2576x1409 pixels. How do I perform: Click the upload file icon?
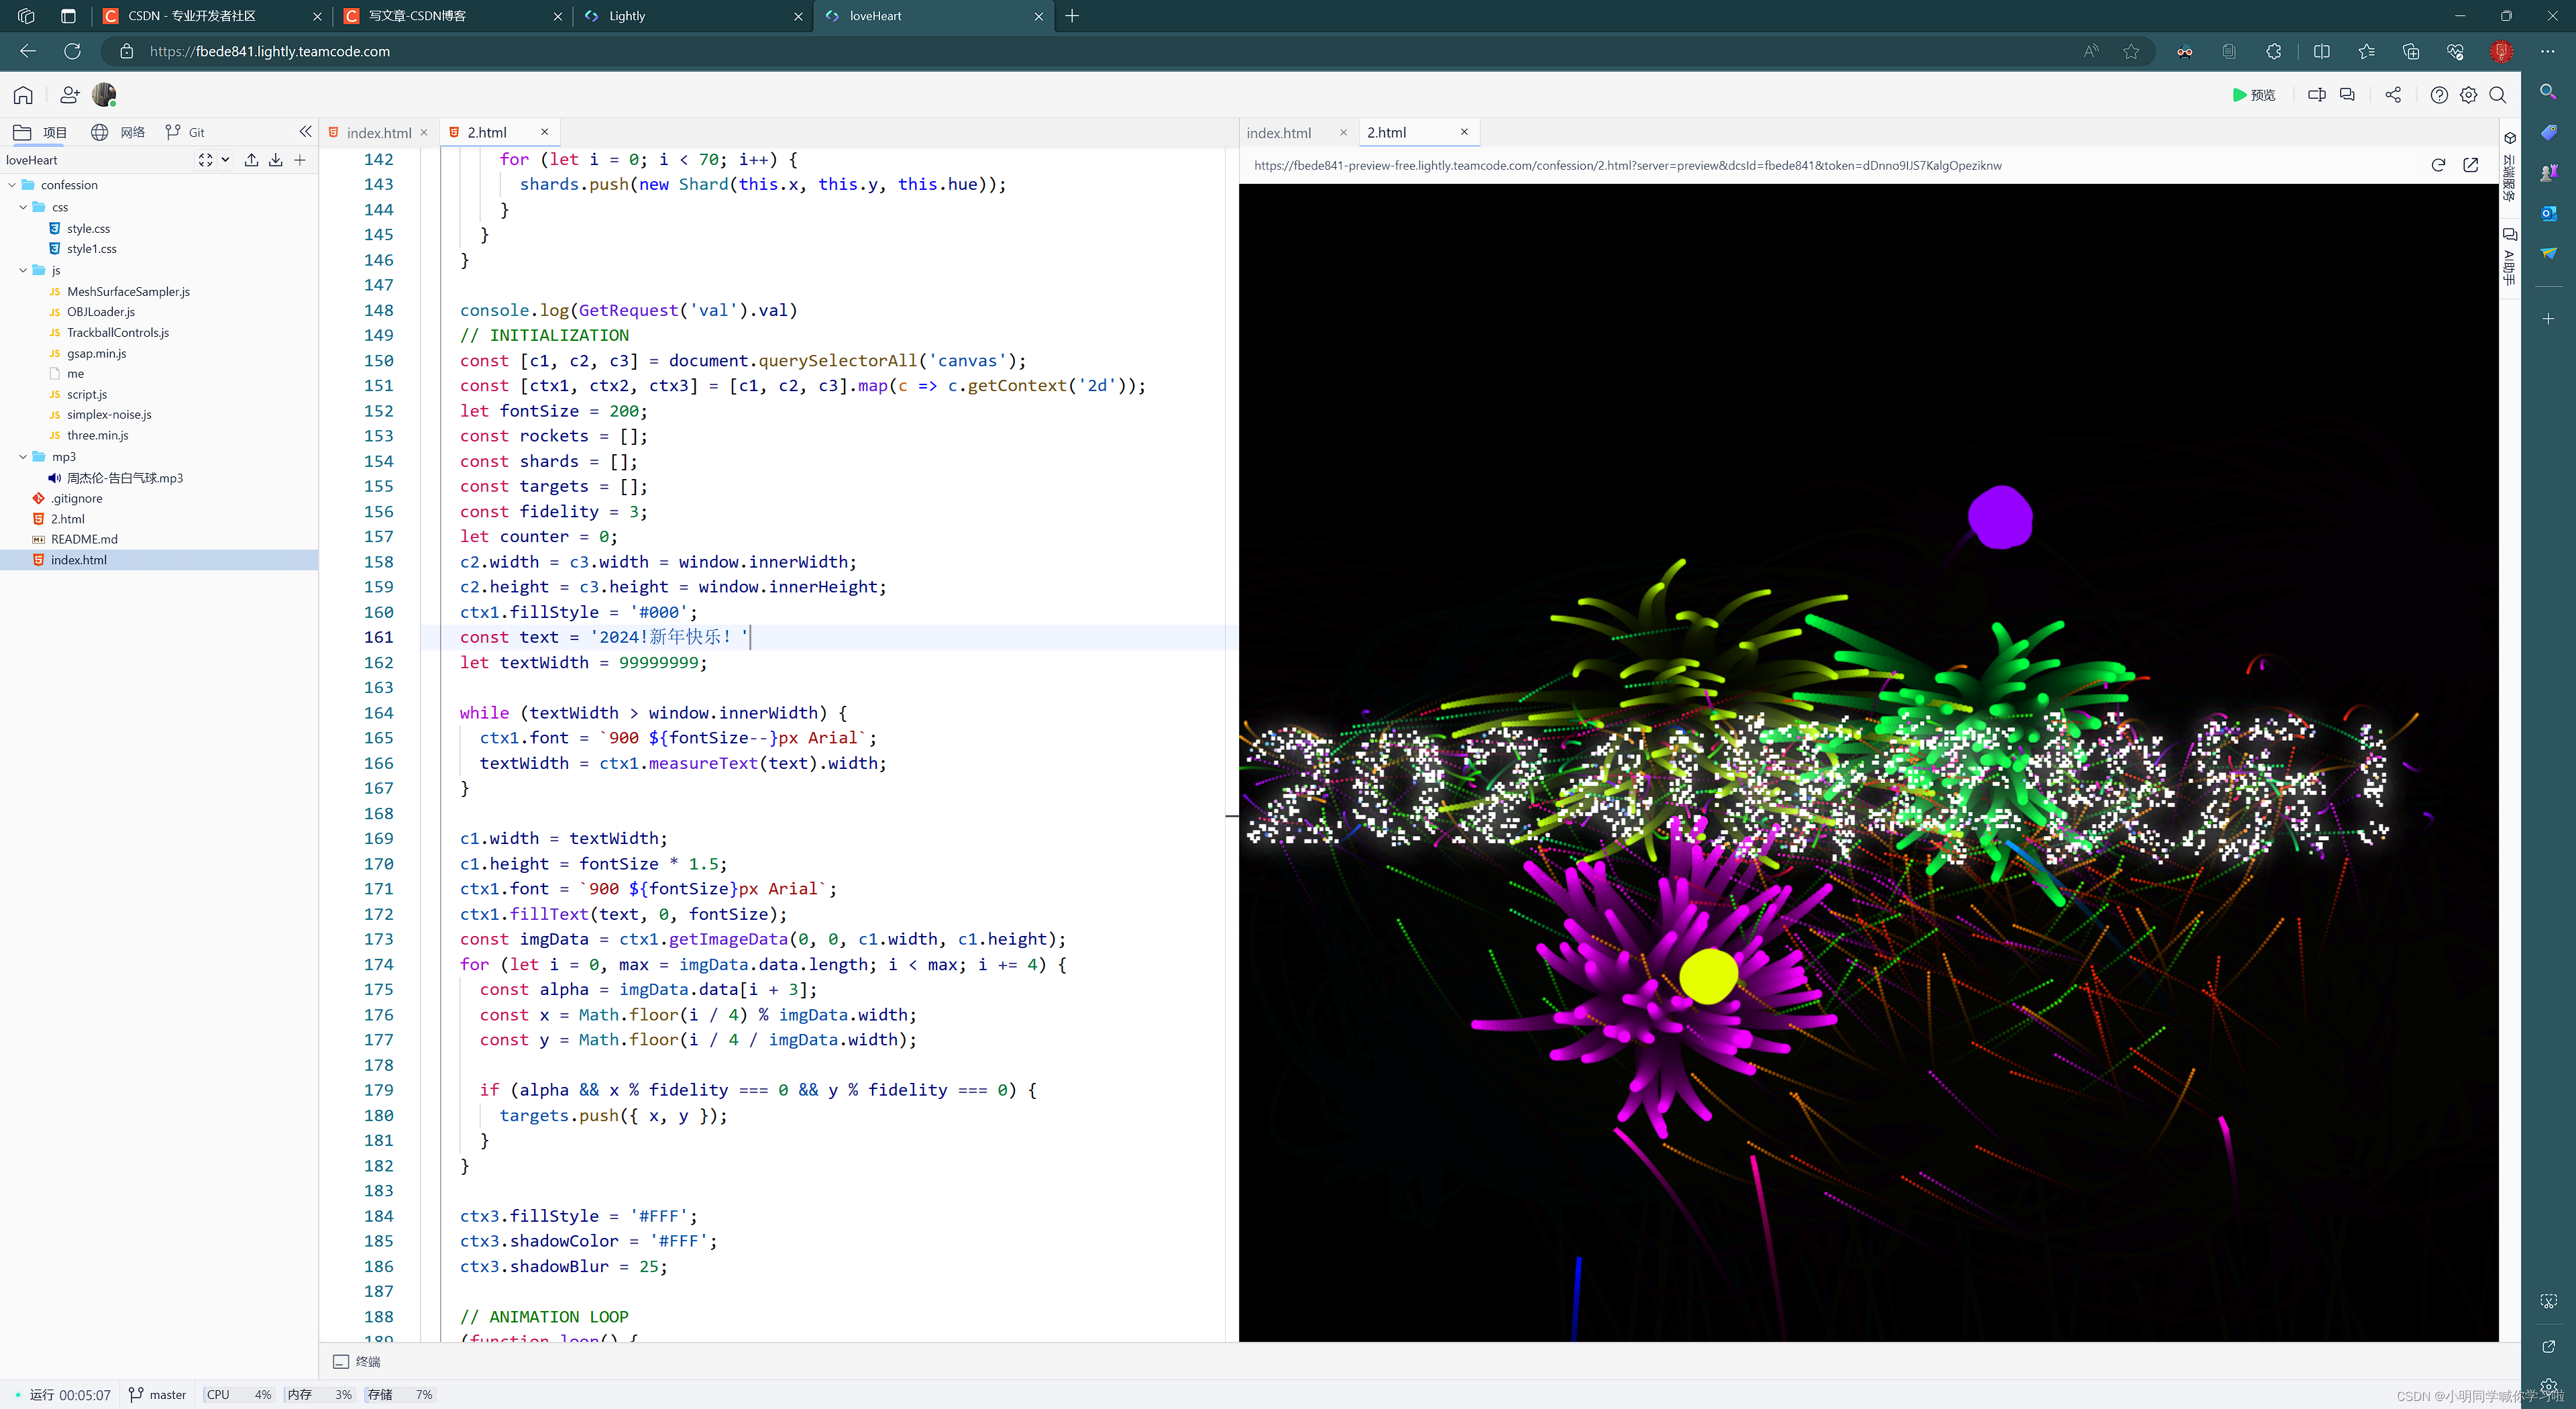point(251,160)
